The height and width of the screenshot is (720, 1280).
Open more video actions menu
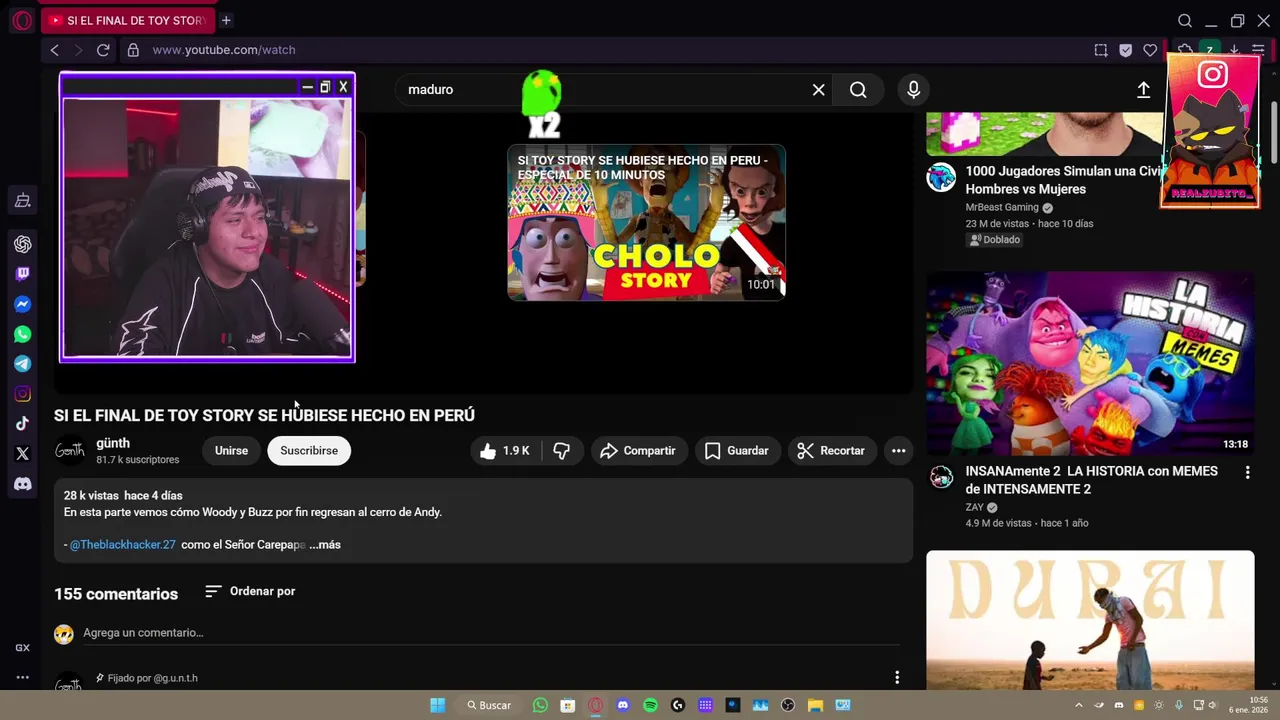pyautogui.click(x=898, y=451)
